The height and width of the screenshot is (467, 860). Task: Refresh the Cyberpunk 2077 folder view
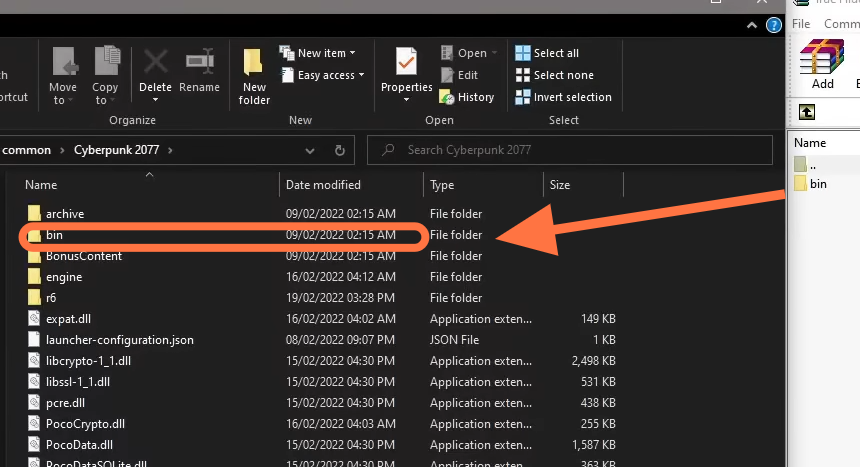340,150
